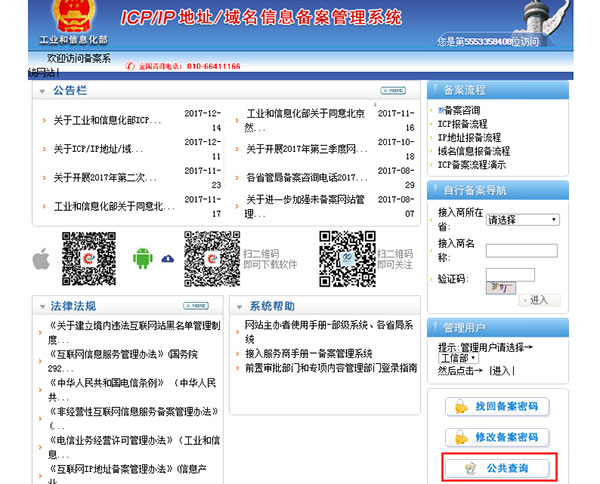
Task: Open the IP地址报备流程 link
Action: click(x=470, y=137)
